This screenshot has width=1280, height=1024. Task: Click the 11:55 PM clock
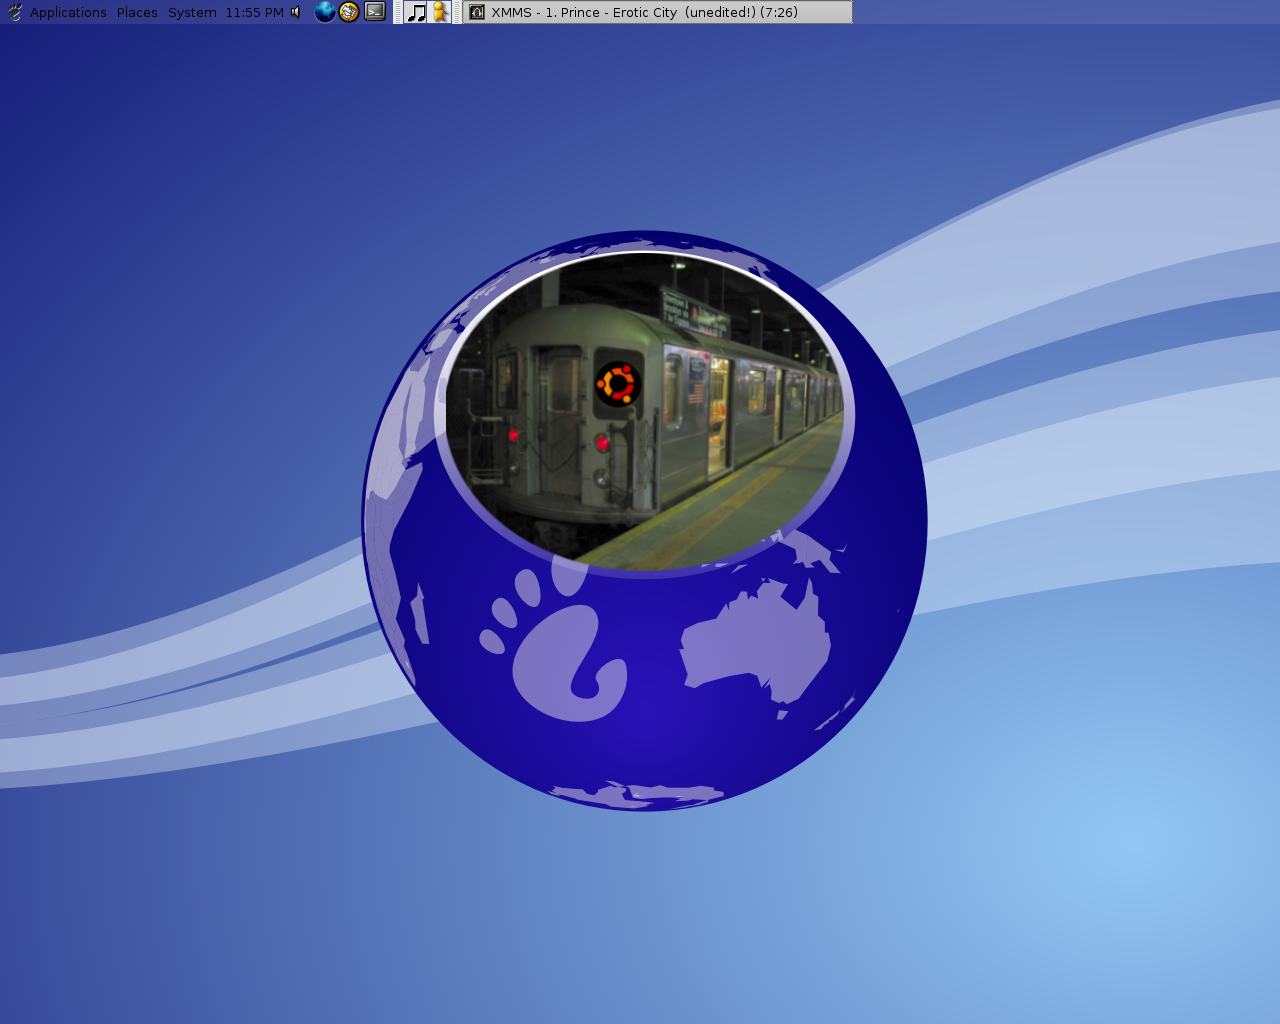click(254, 12)
